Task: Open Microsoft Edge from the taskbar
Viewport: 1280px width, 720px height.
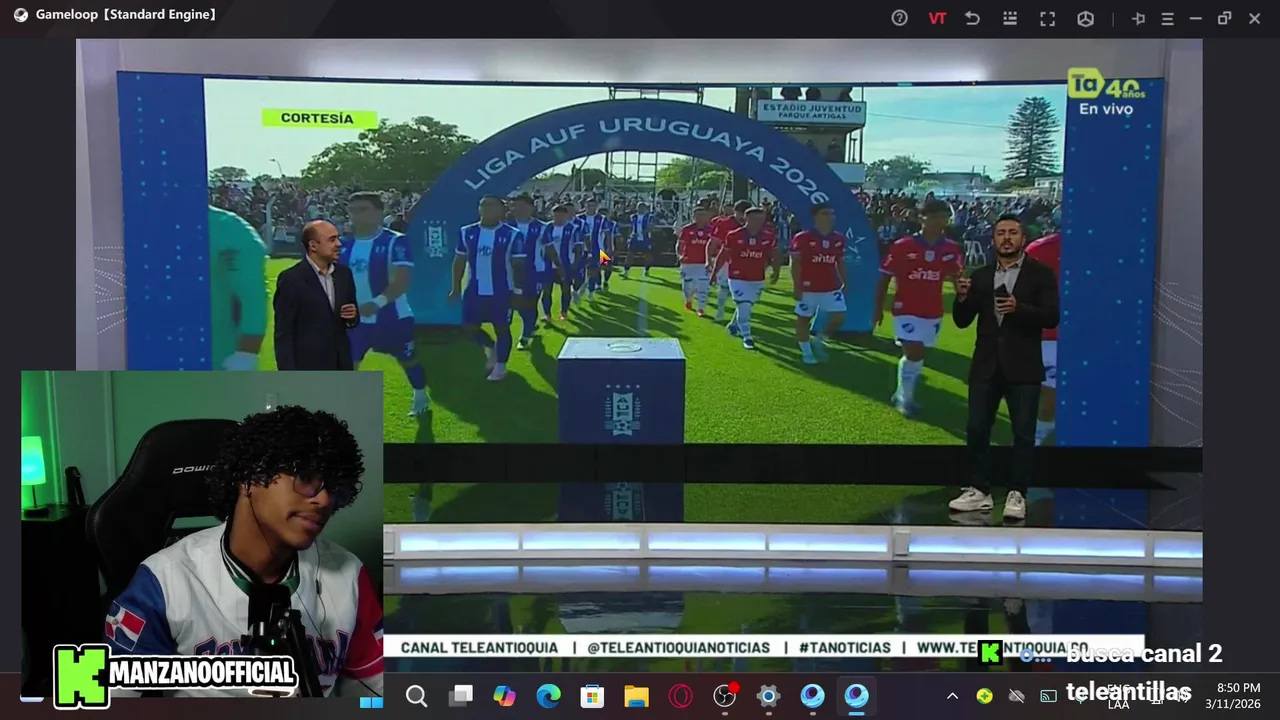Action: coord(548,697)
